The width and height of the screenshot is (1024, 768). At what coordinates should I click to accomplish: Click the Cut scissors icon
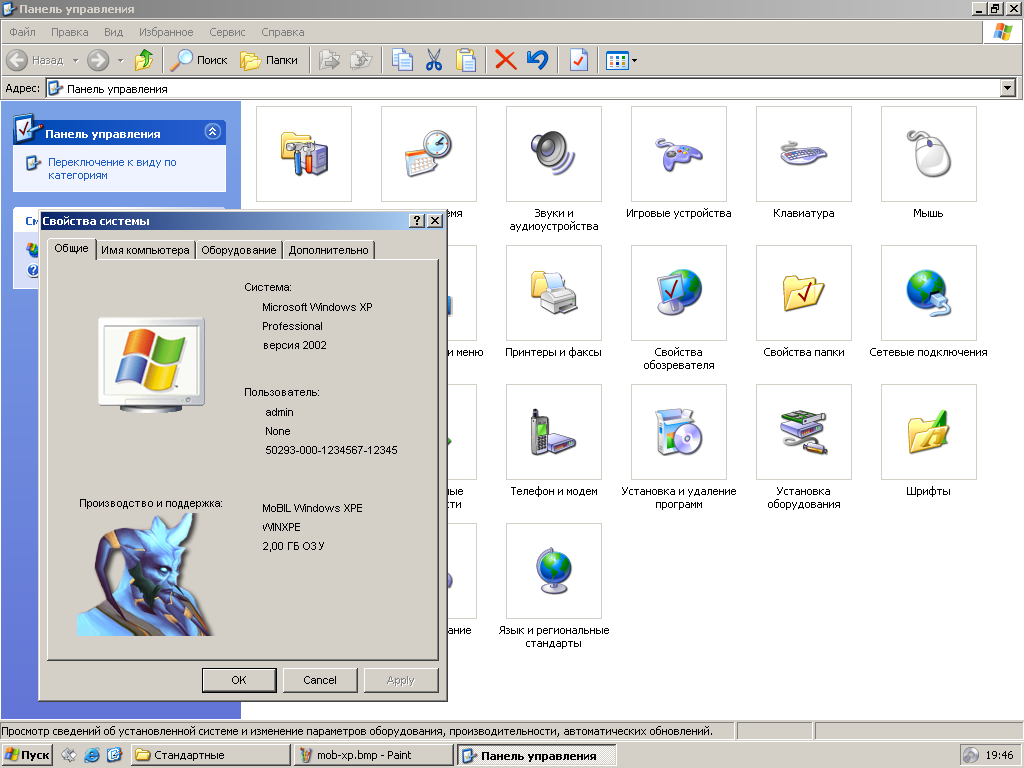click(434, 60)
